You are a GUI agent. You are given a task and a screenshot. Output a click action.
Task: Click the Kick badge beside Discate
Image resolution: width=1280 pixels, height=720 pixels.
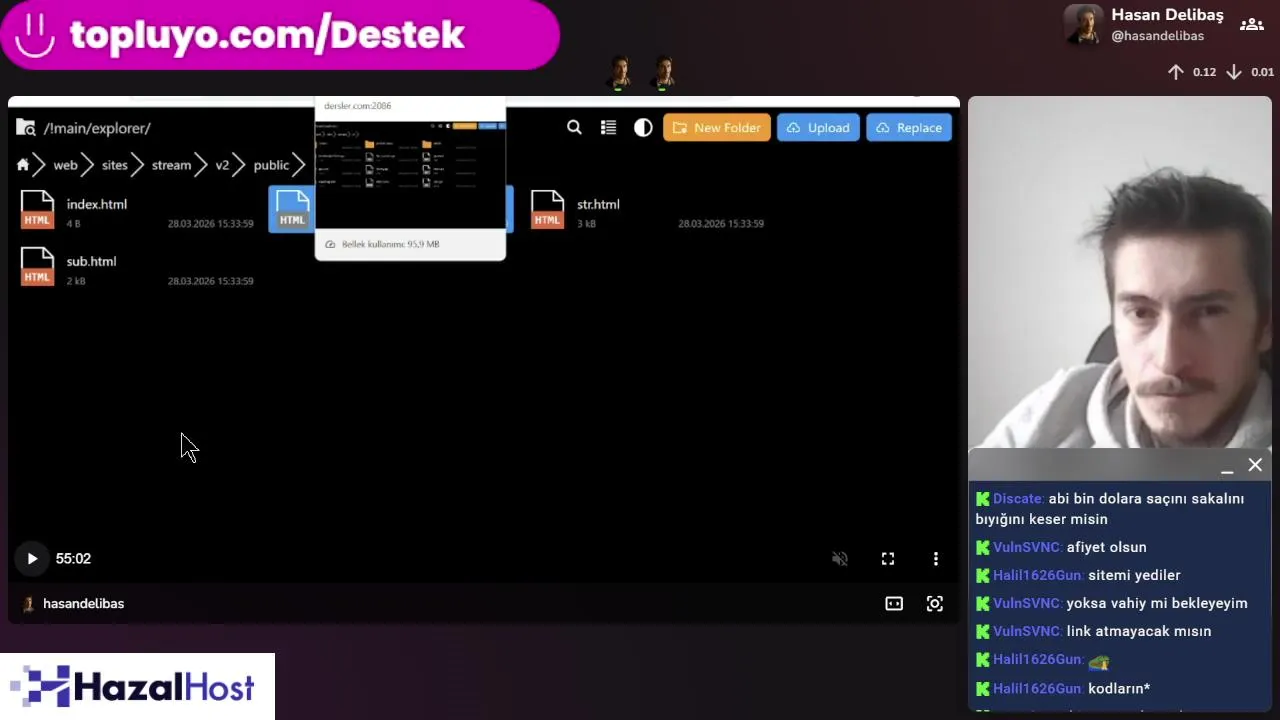point(982,499)
